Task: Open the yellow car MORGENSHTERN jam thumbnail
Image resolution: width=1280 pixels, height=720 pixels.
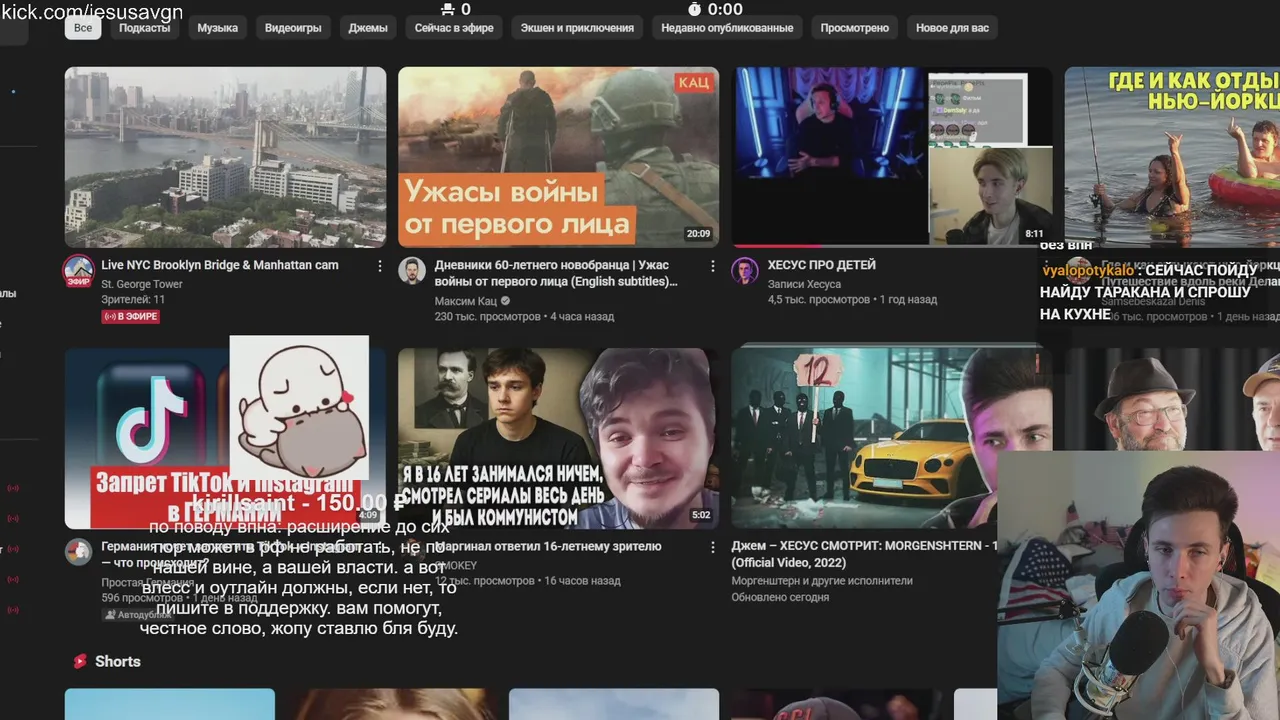Action: [x=864, y=438]
